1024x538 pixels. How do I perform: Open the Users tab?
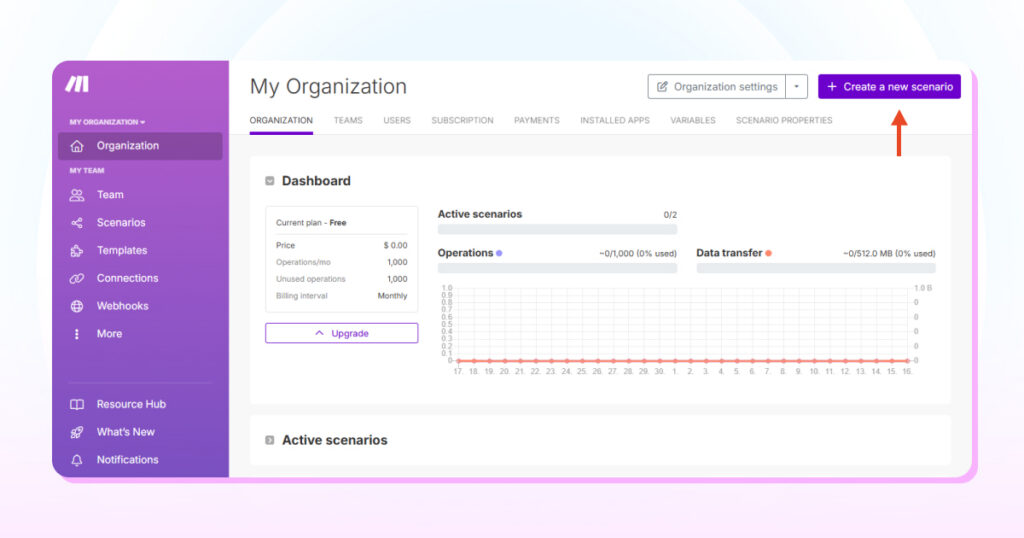click(397, 121)
